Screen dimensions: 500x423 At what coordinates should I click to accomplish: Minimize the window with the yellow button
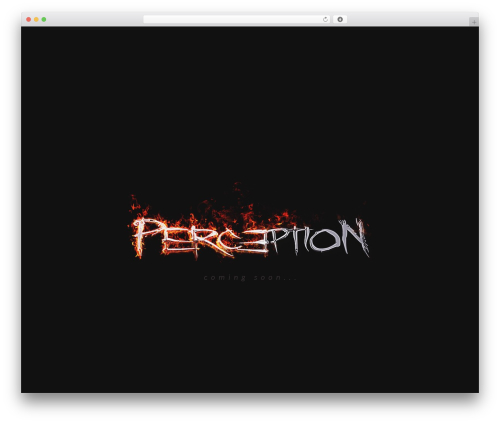36,19
